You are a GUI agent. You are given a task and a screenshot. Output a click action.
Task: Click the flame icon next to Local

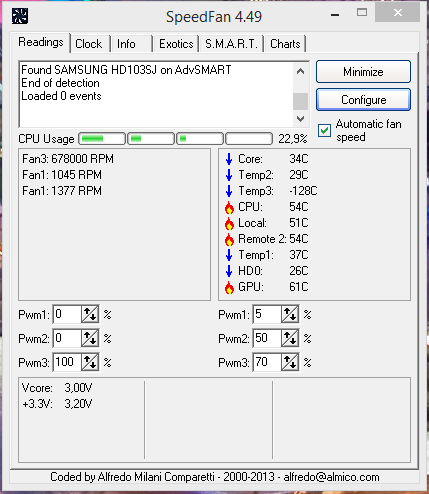coord(229,223)
